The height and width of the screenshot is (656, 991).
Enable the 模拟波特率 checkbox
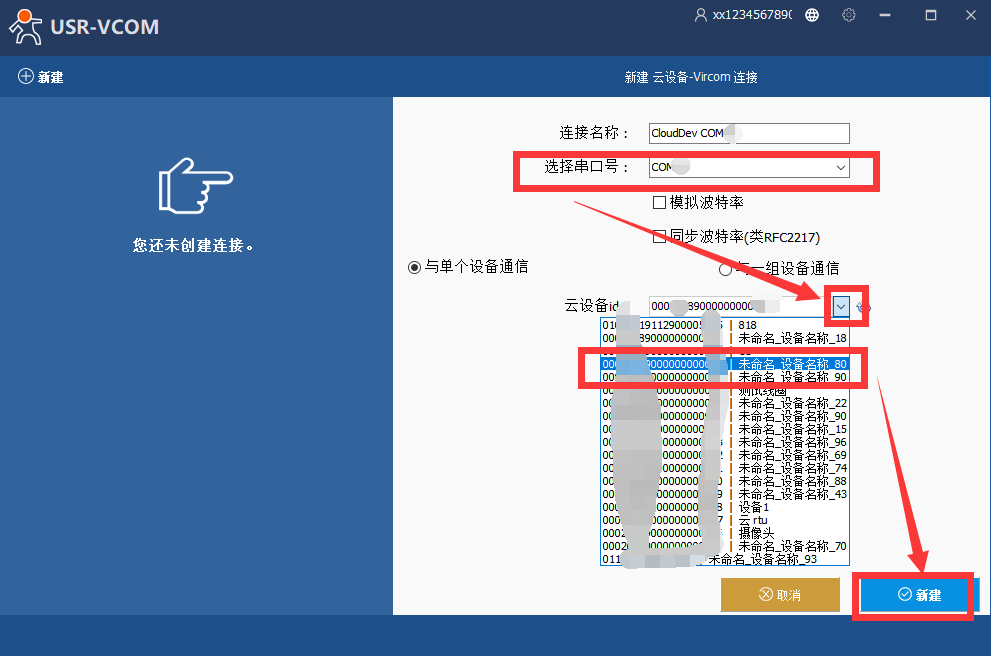pyautogui.click(x=659, y=202)
